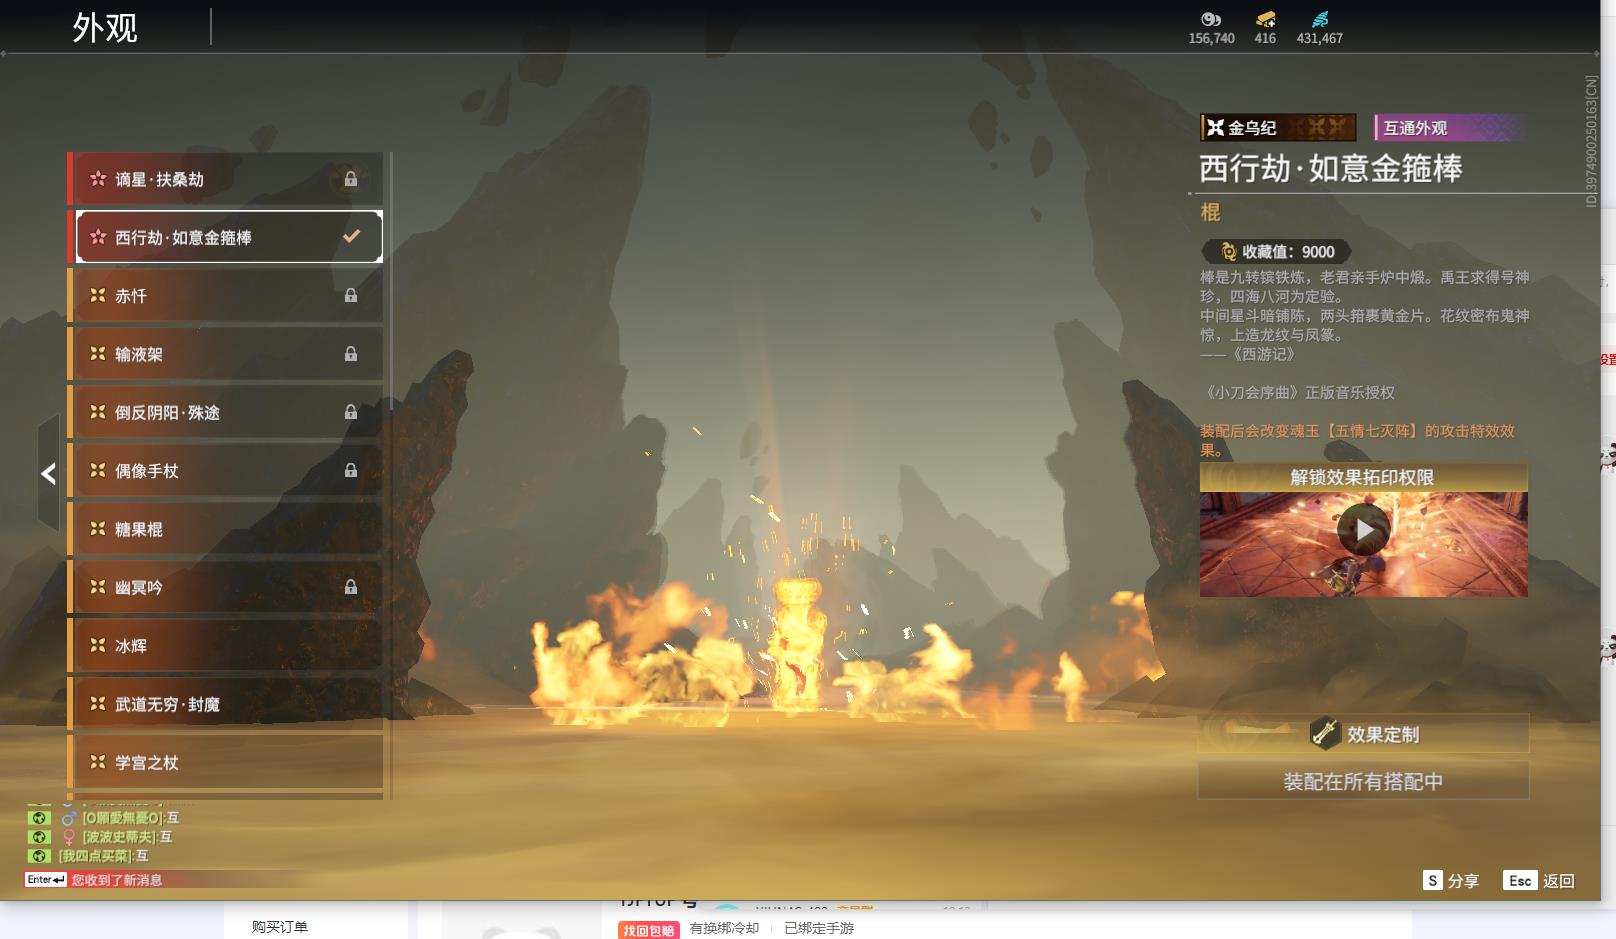Click the rarity icon beside 学宫之杖

(x=98, y=762)
